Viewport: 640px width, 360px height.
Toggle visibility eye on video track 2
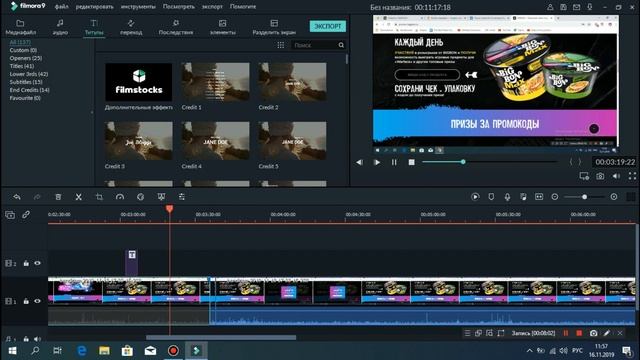pyautogui.click(x=38, y=263)
